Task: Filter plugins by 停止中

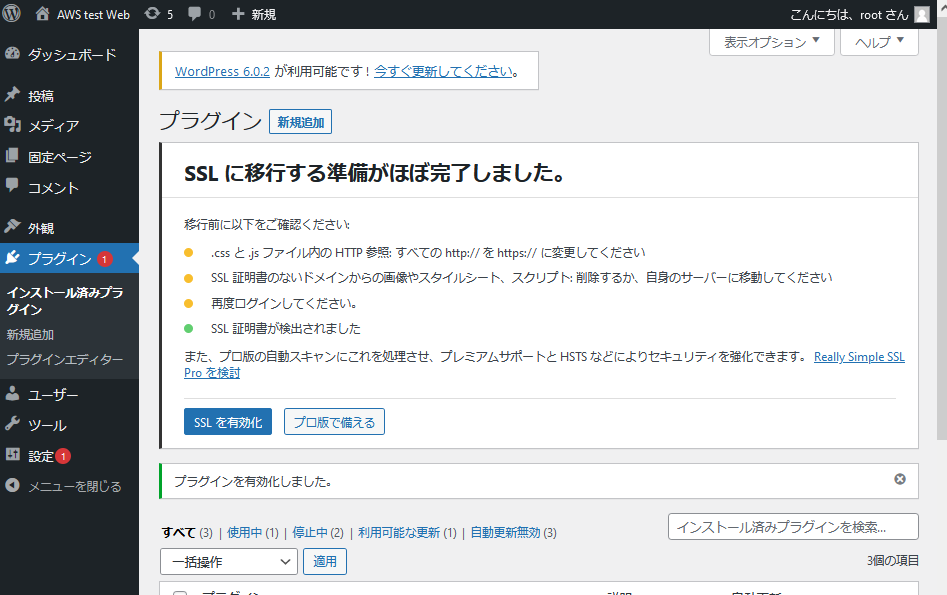Action: tap(310, 532)
